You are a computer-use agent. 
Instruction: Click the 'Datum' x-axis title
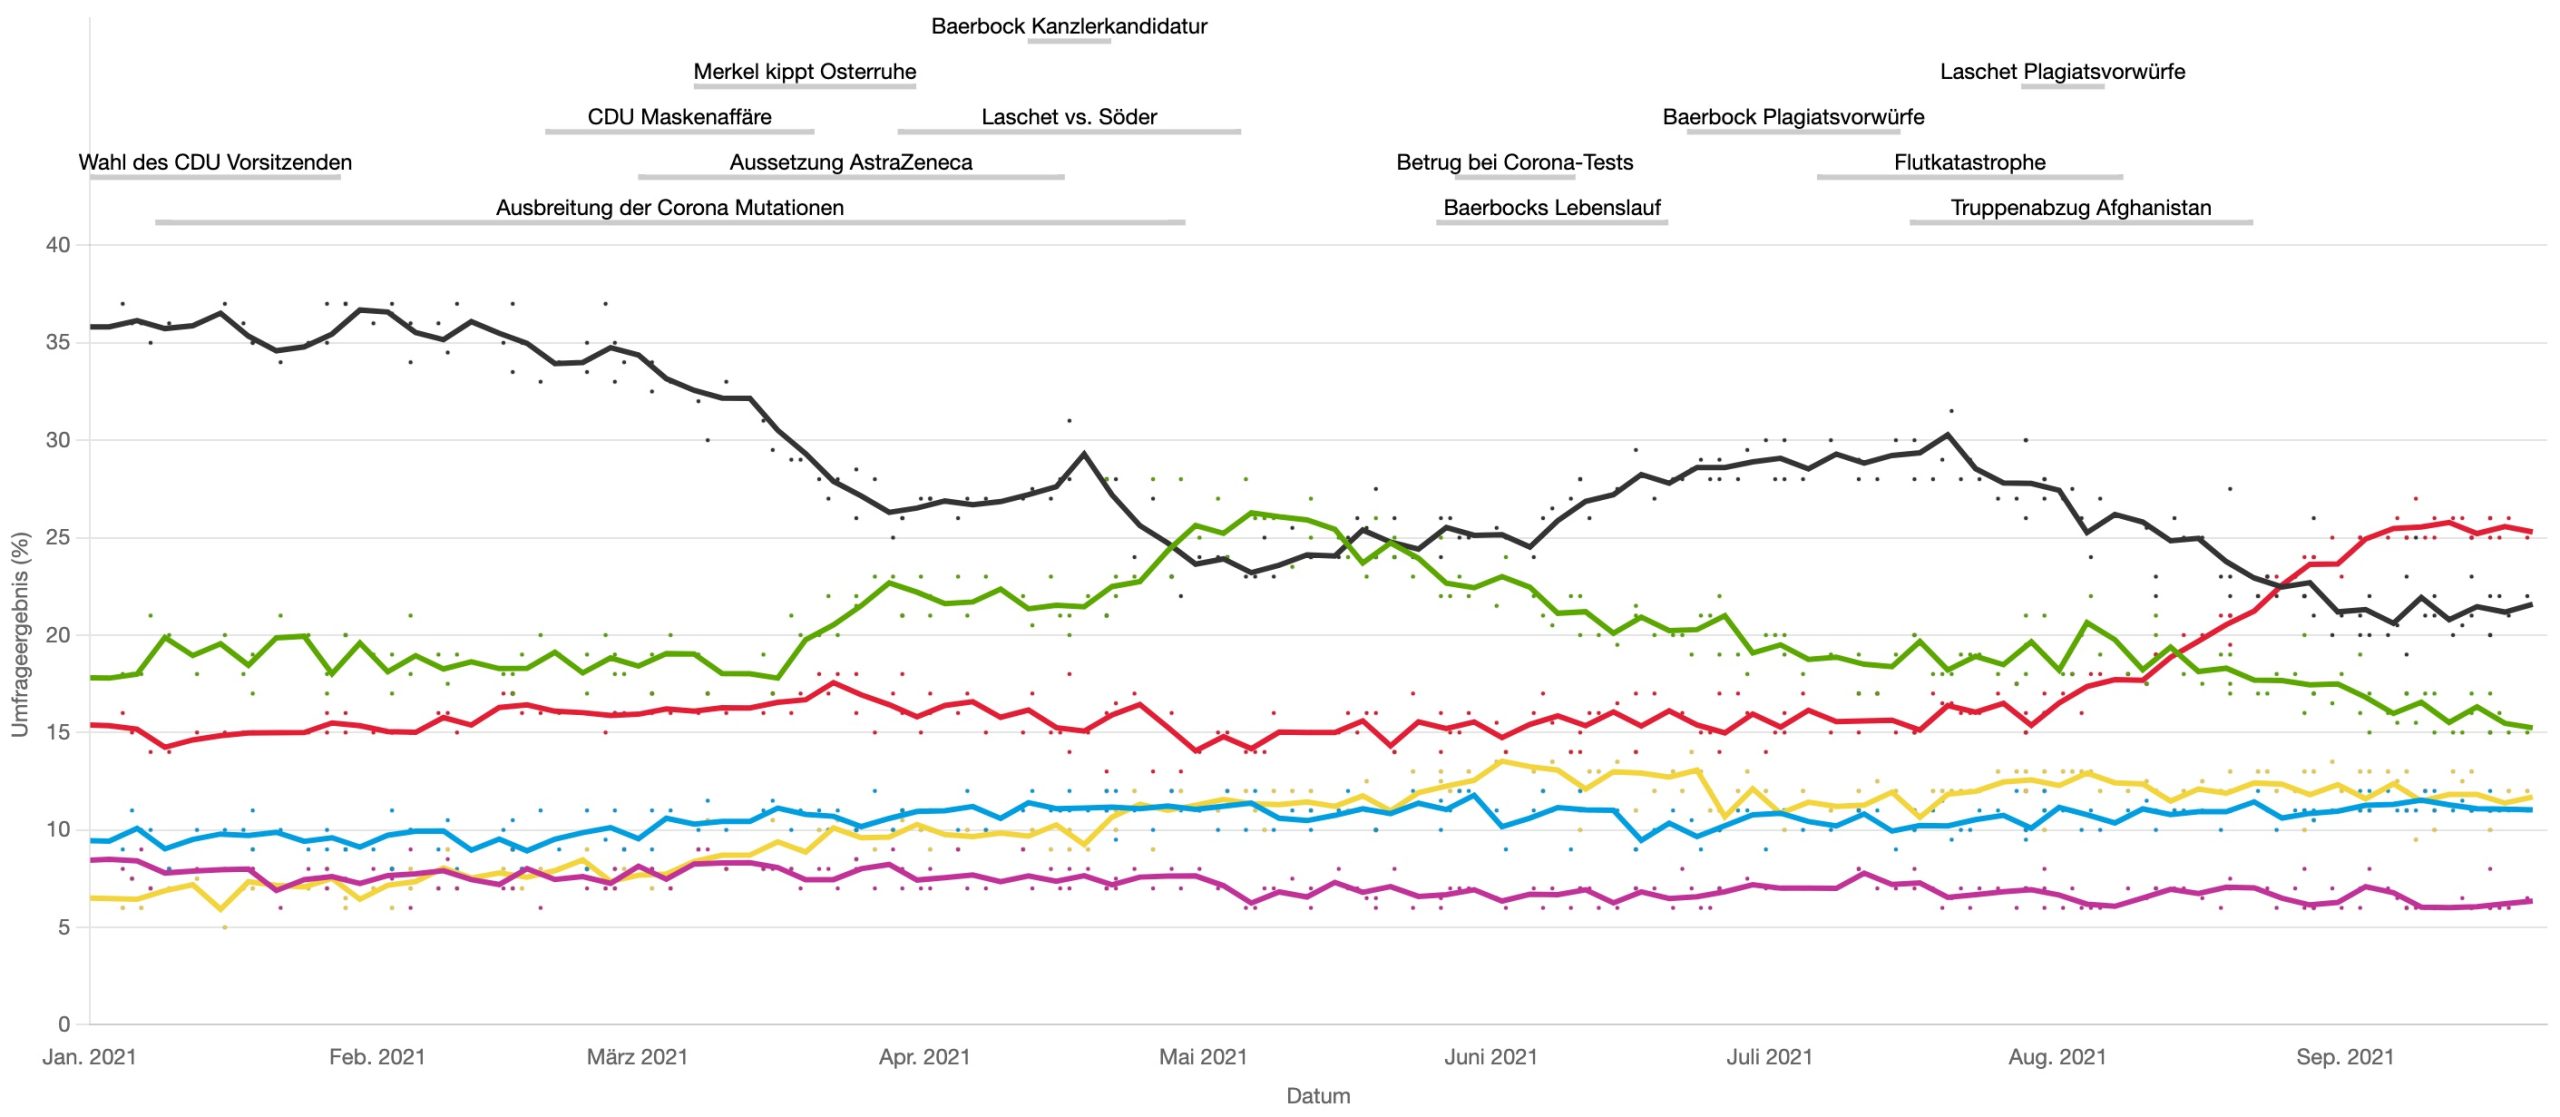pos(1318,1095)
